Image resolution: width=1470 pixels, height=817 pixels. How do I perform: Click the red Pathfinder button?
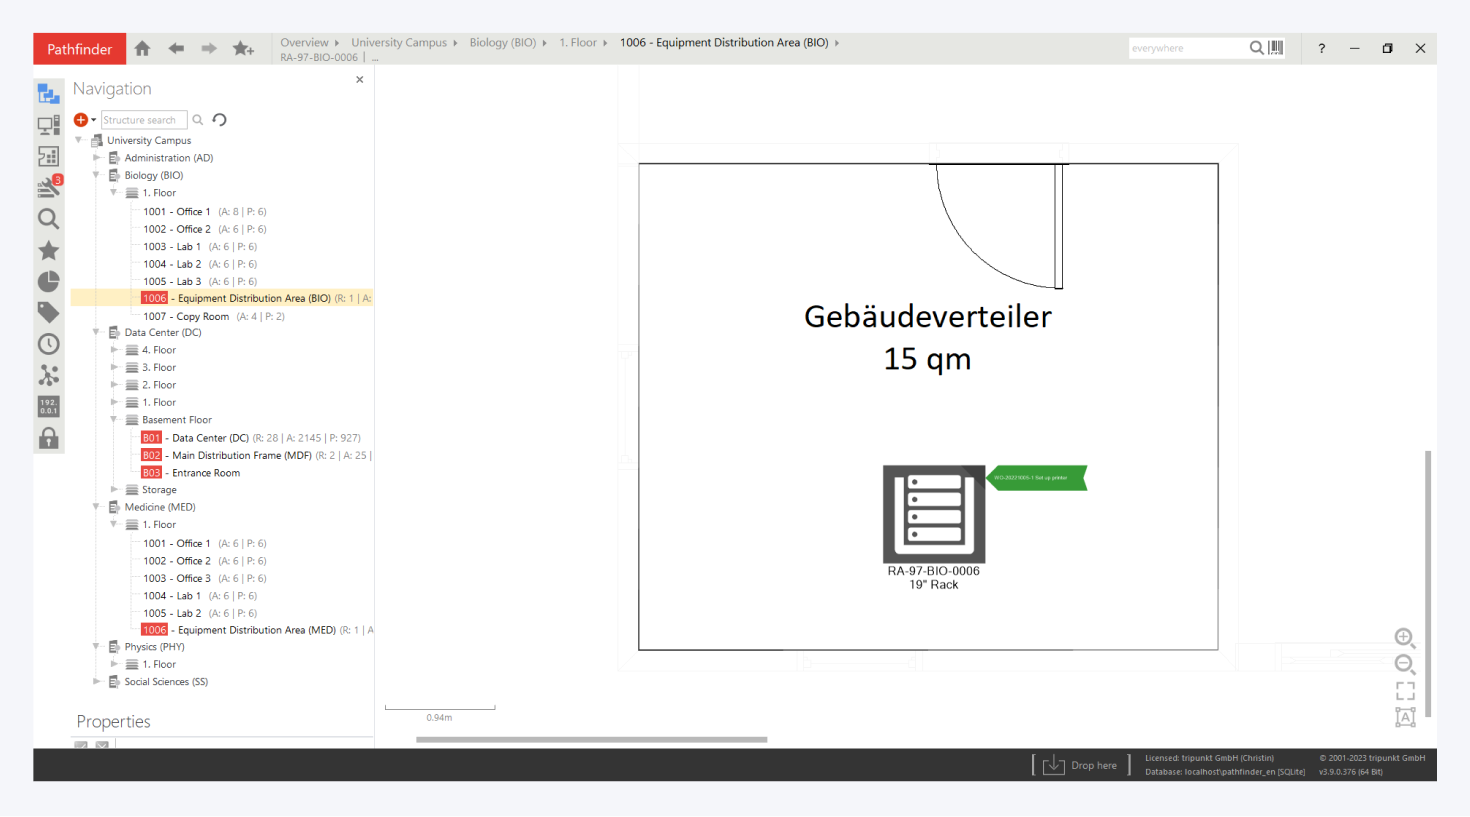79,49
